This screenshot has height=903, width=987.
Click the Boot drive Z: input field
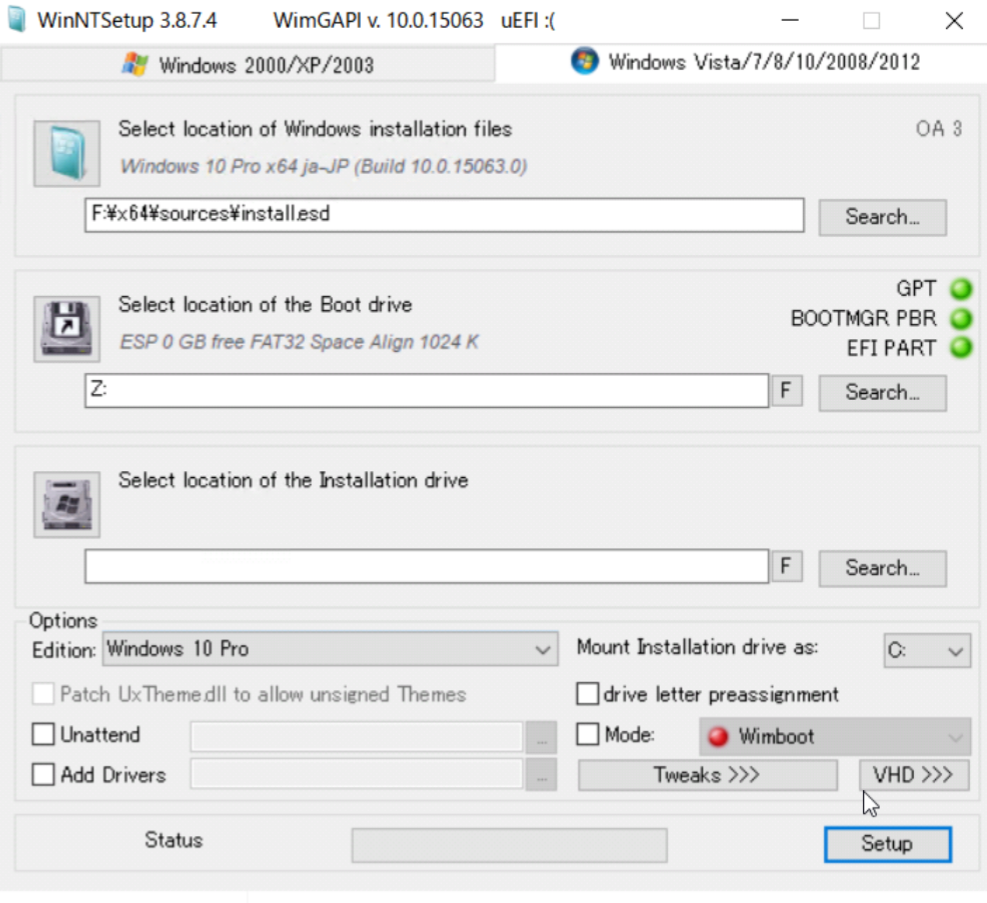tap(427, 391)
